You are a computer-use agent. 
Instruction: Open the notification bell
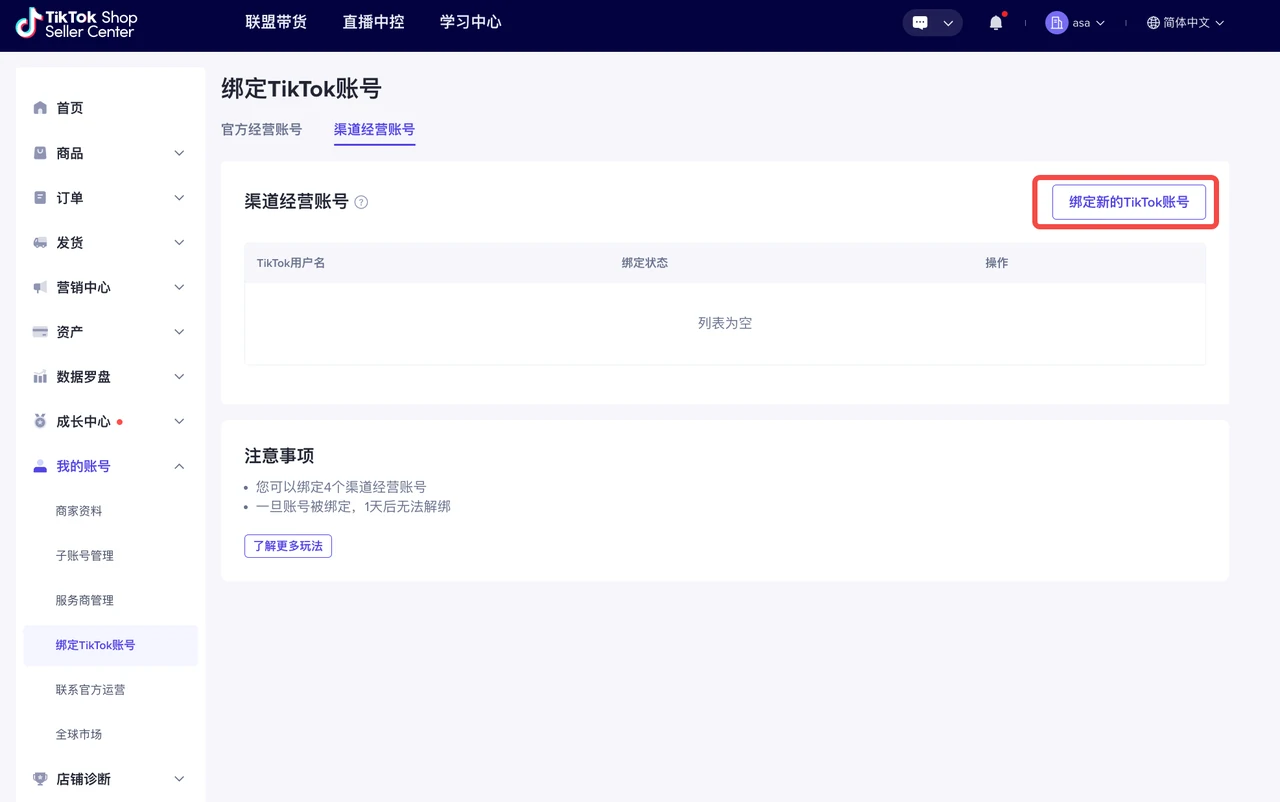click(x=995, y=23)
